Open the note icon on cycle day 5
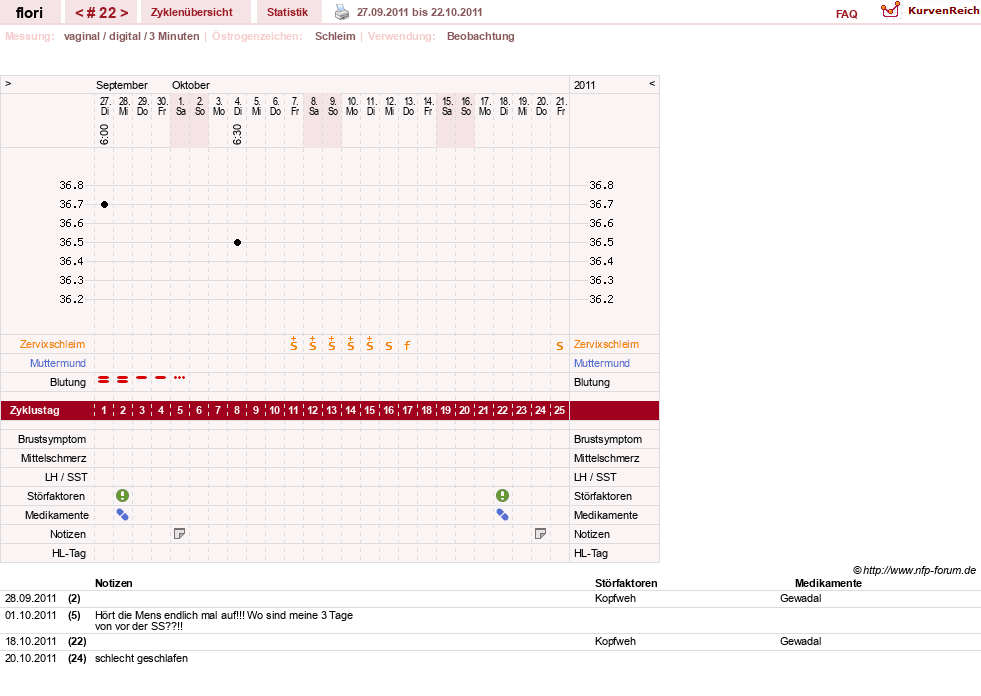This screenshot has width=981, height=696. pyautogui.click(x=180, y=534)
